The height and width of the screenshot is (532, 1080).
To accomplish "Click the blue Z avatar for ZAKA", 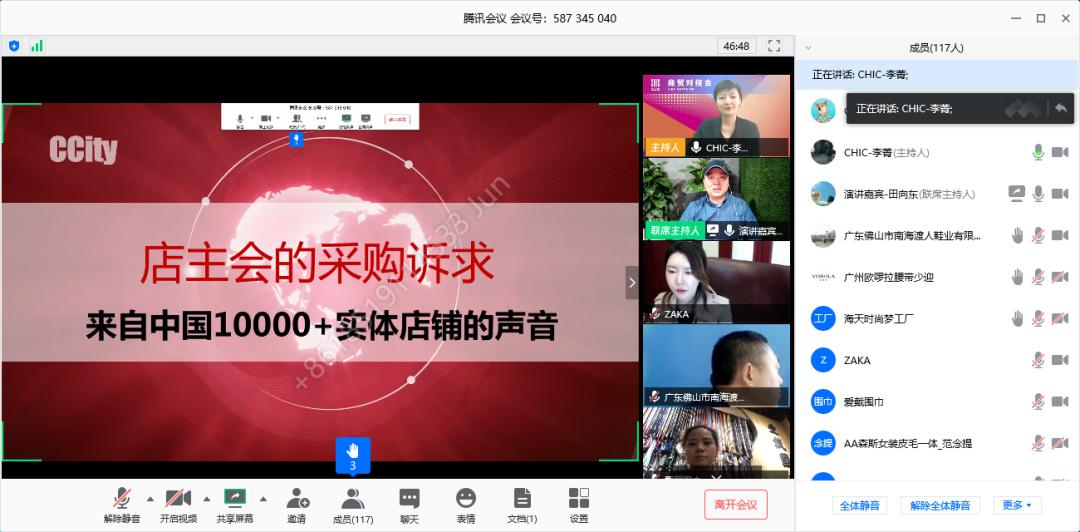I will (823, 360).
